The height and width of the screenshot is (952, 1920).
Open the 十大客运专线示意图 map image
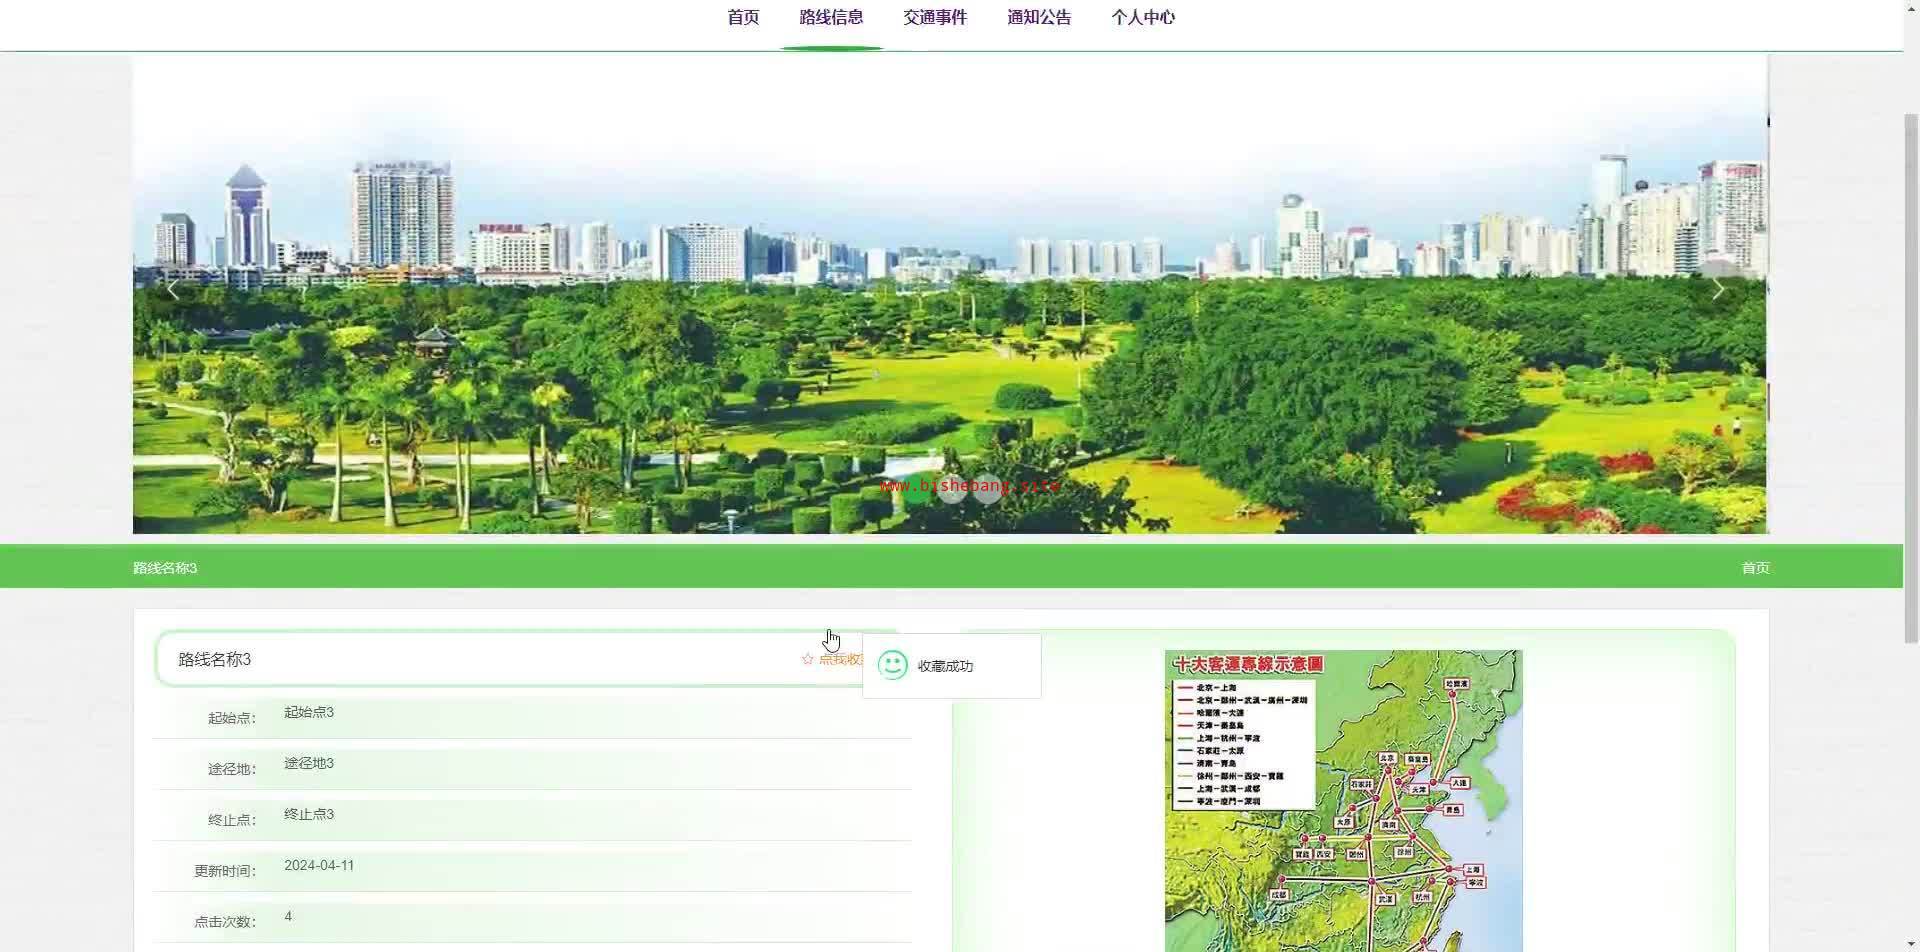[x=1343, y=800]
